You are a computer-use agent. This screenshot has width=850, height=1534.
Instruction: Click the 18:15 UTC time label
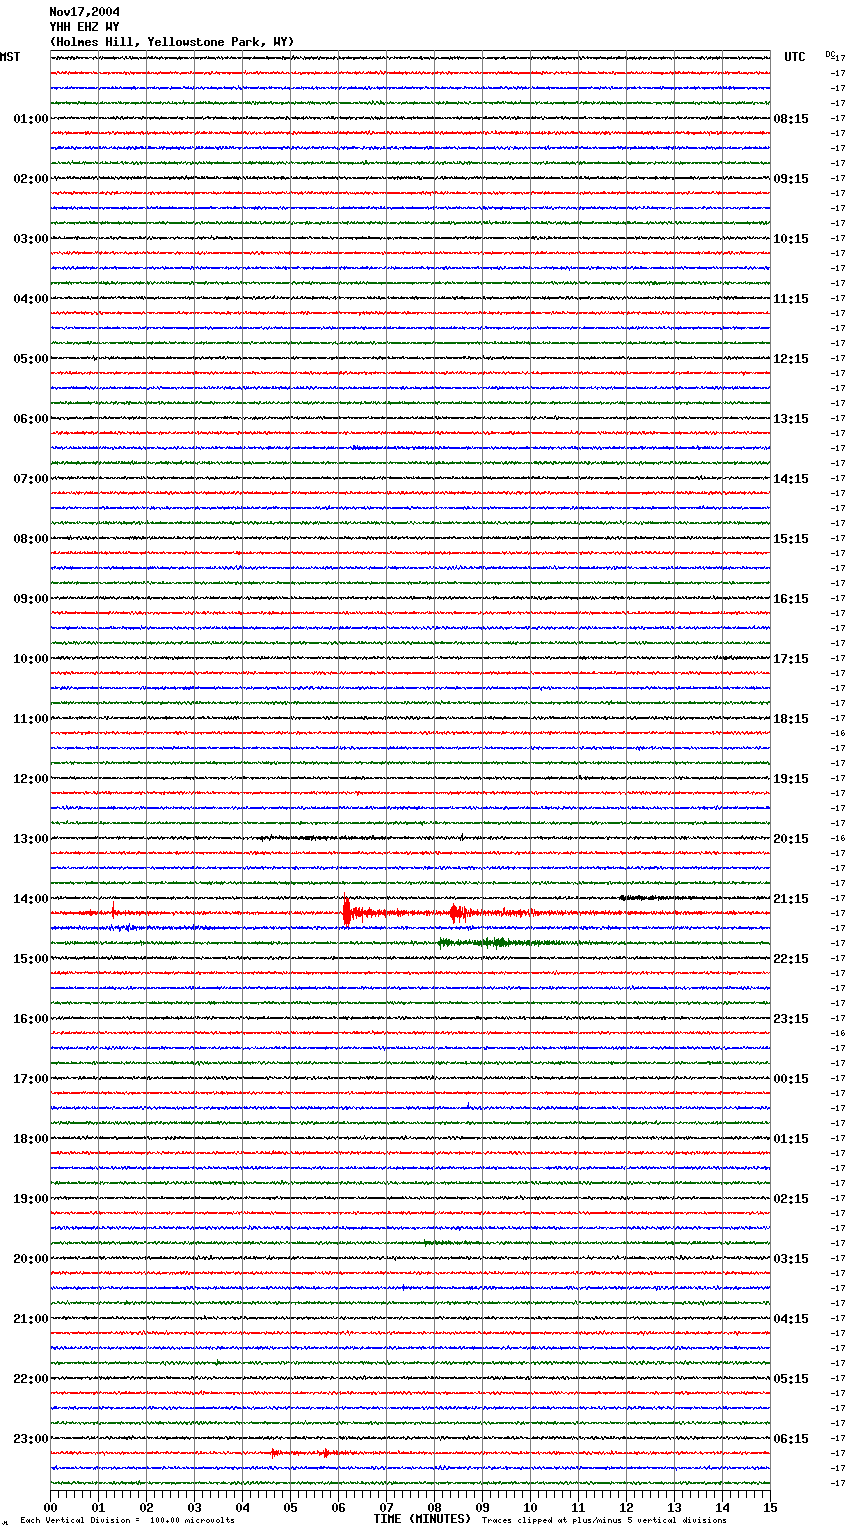[791, 719]
